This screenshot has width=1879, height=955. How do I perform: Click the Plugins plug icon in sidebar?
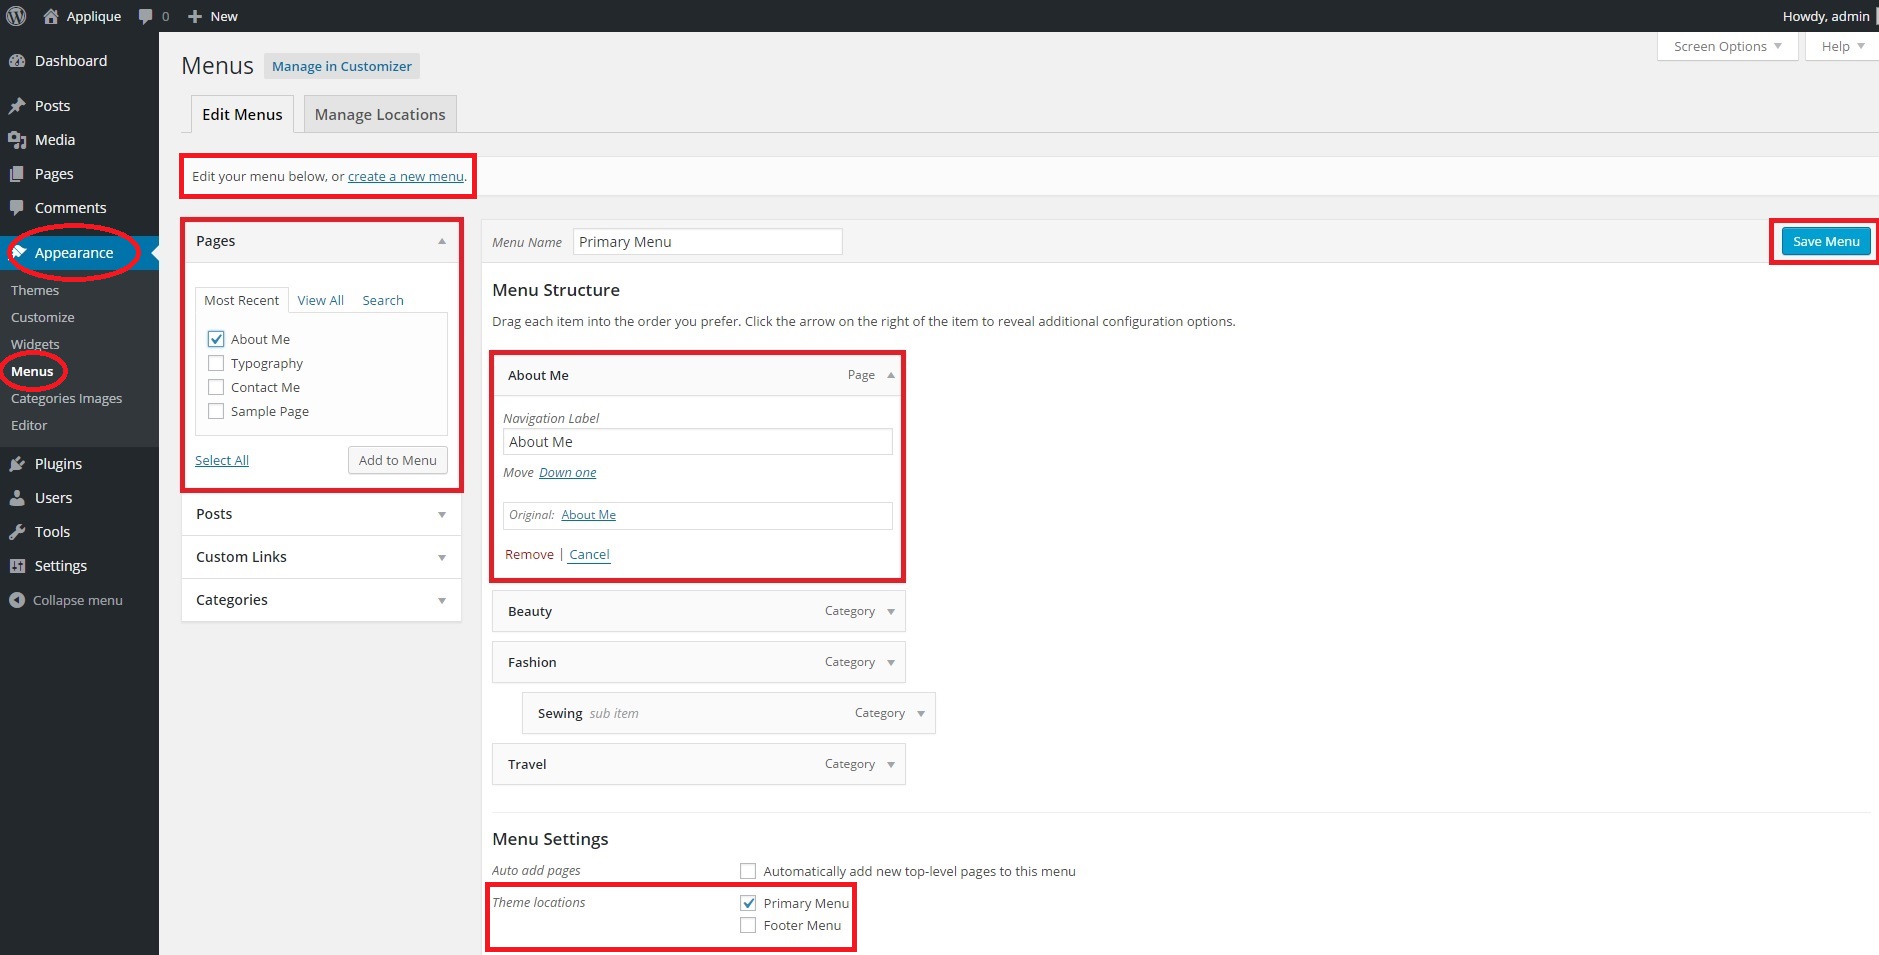point(17,464)
